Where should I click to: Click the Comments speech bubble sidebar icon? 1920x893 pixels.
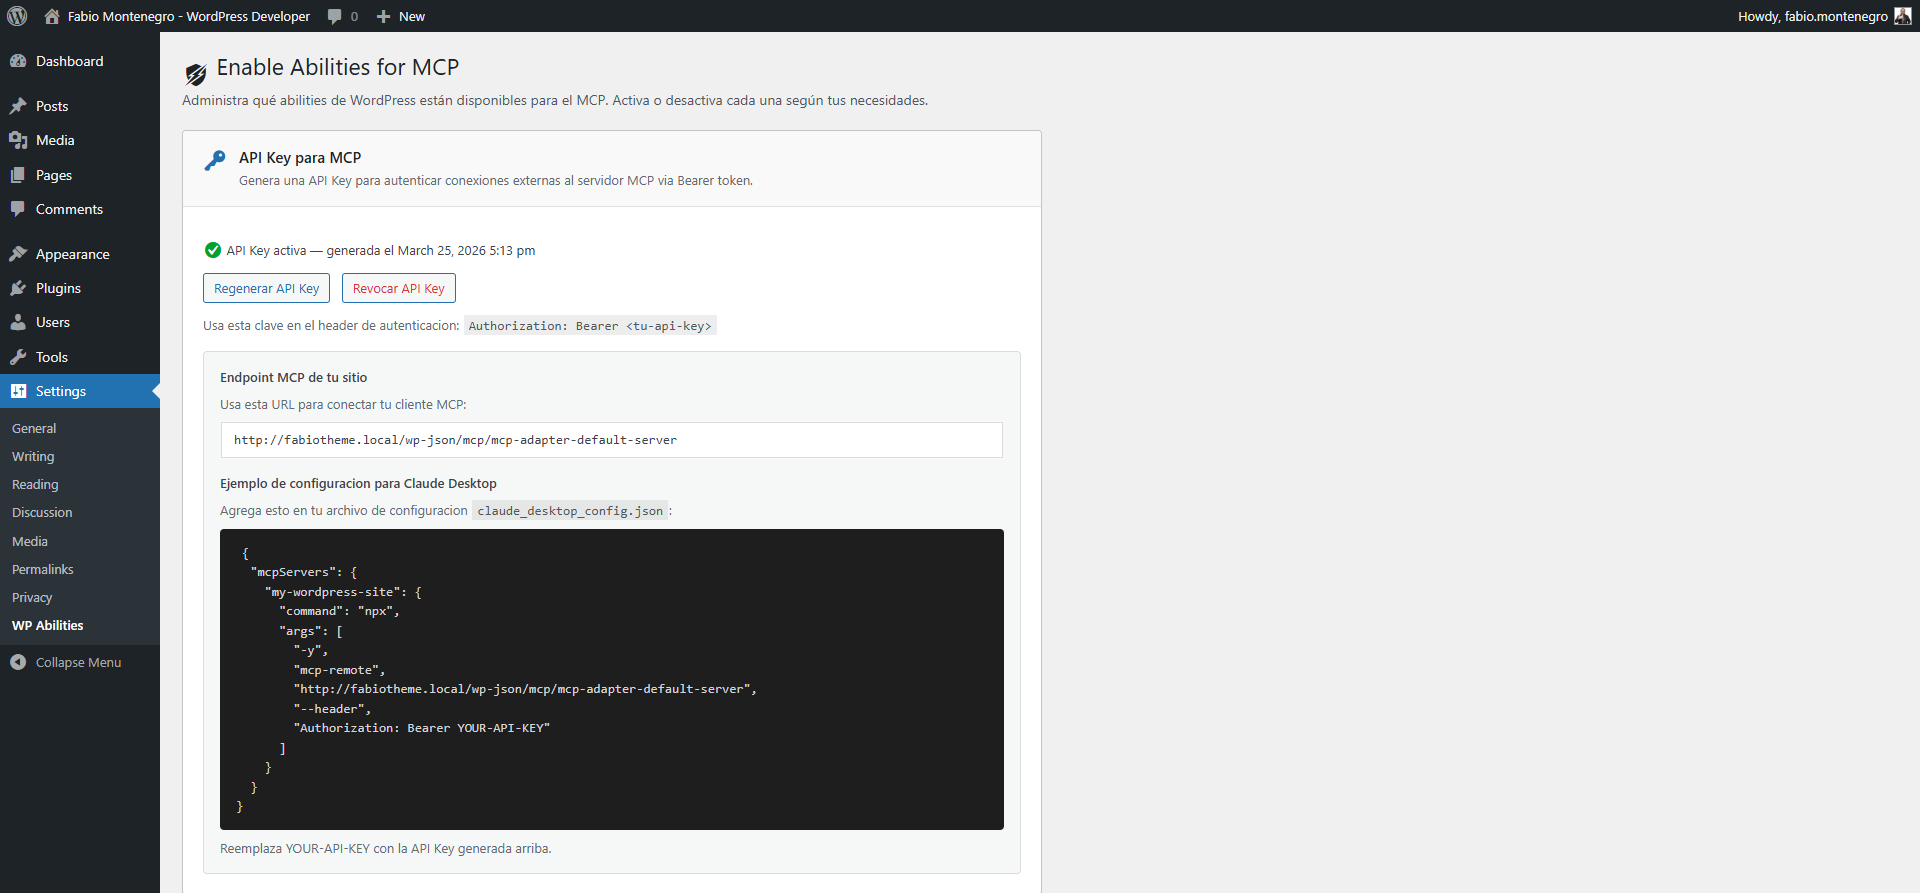point(18,209)
